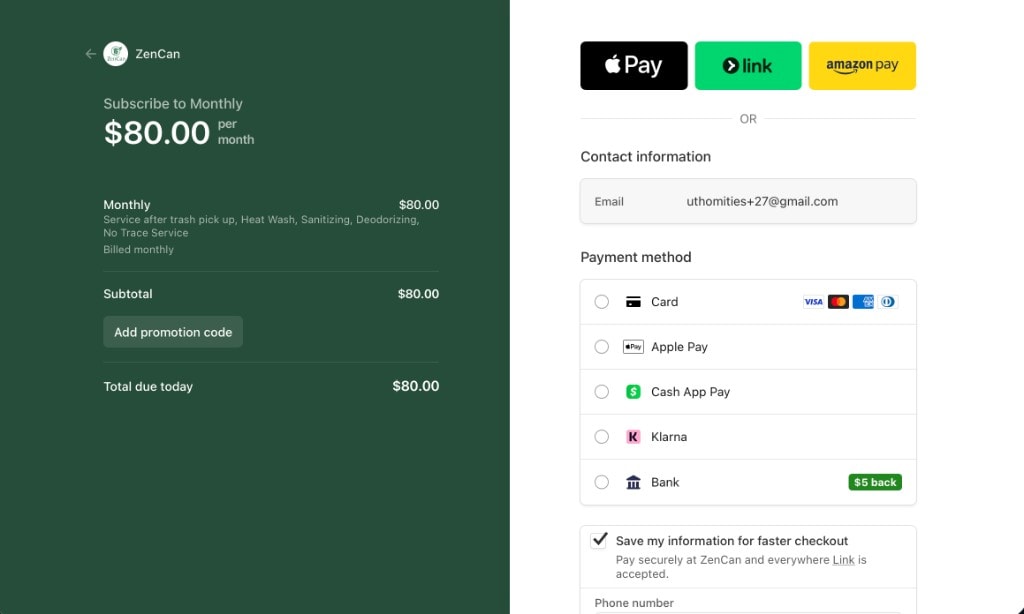1024x614 pixels.
Task: Click the pink Klarna icon
Action: pyautogui.click(x=633, y=437)
